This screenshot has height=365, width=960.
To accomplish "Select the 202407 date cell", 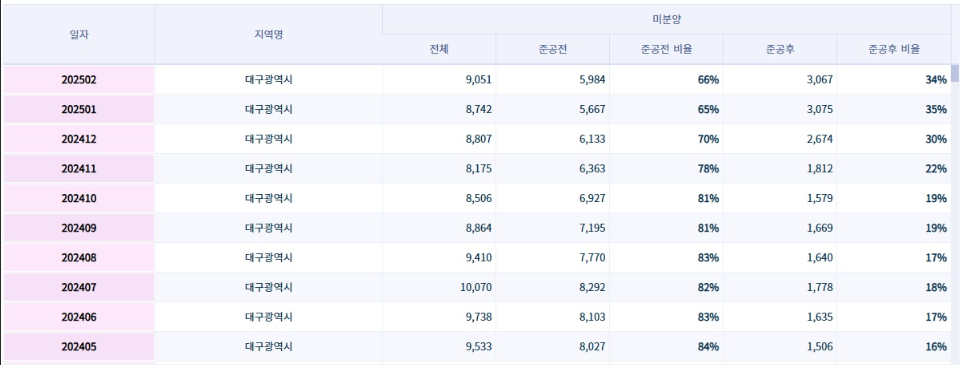I will pyautogui.click(x=79, y=287).
